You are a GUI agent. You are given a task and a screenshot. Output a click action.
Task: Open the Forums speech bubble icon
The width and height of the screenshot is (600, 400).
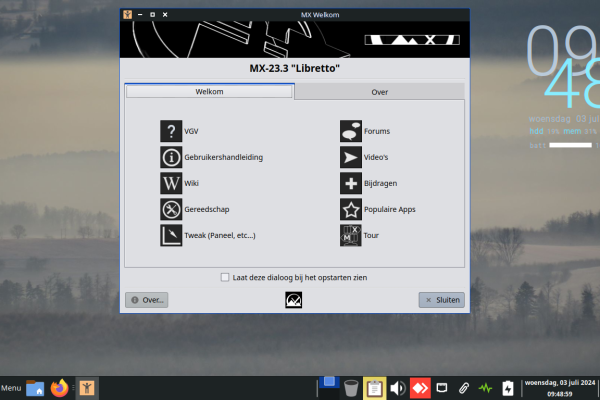(x=350, y=131)
